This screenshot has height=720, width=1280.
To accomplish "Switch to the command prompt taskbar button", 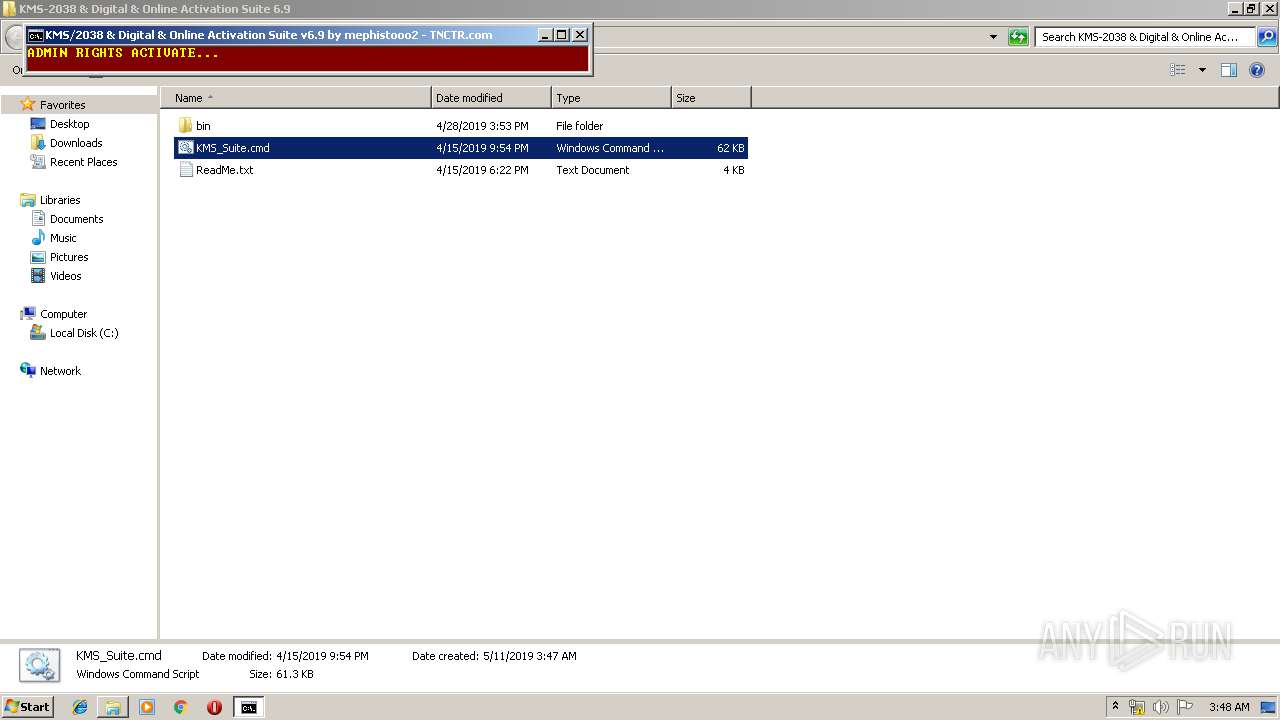I will pos(248,707).
